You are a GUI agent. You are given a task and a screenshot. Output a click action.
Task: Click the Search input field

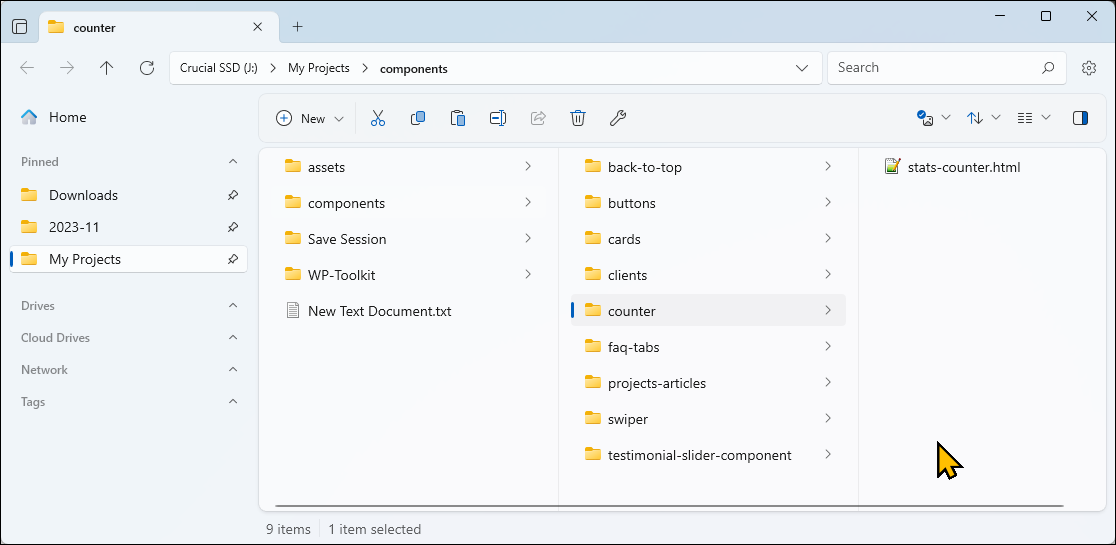[935, 68]
